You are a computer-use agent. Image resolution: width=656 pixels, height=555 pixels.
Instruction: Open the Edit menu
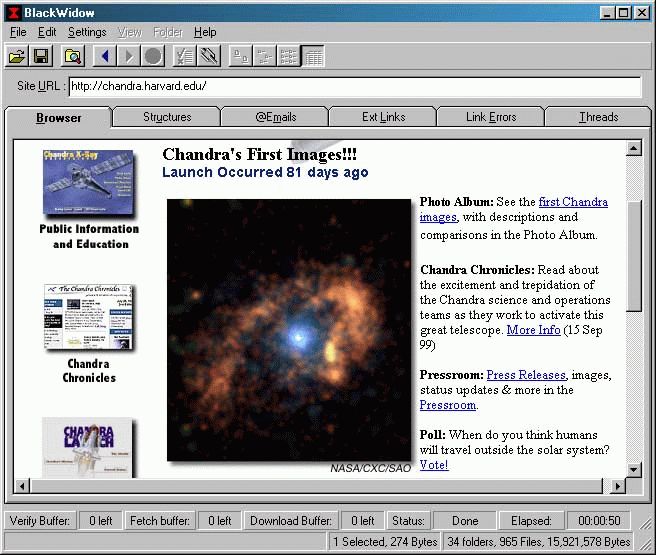(x=47, y=32)
